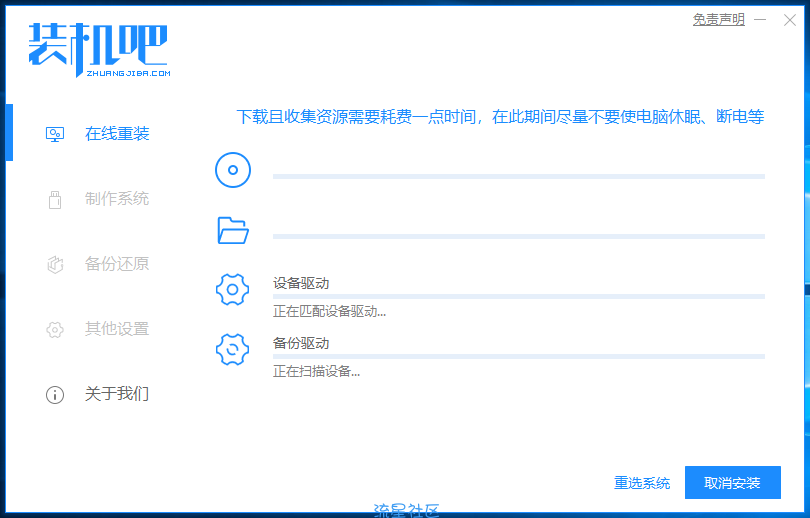
Task: Open the 其他设置 tab
Action: tap(117, 329)
